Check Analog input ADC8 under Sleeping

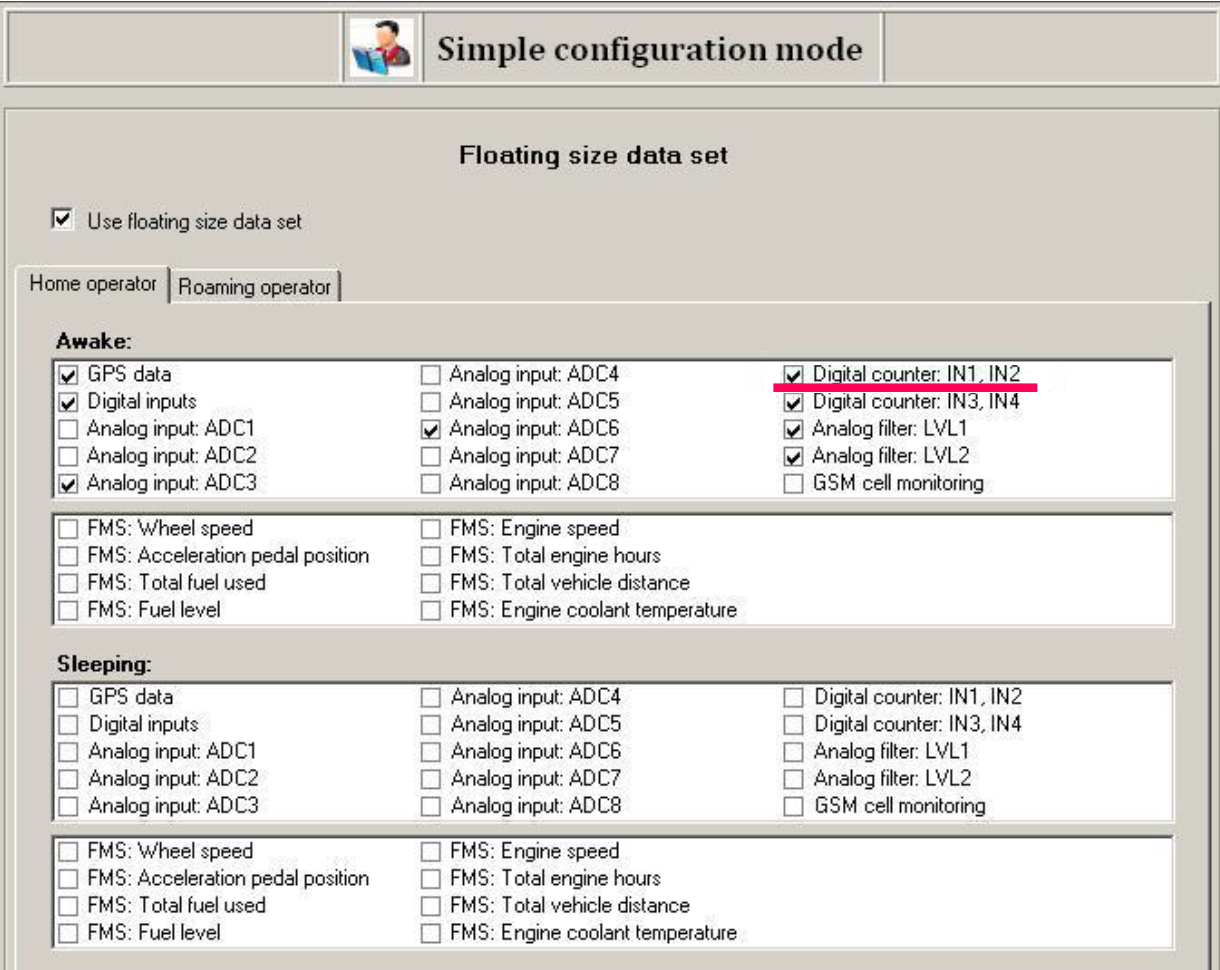(x=431, y=806)
